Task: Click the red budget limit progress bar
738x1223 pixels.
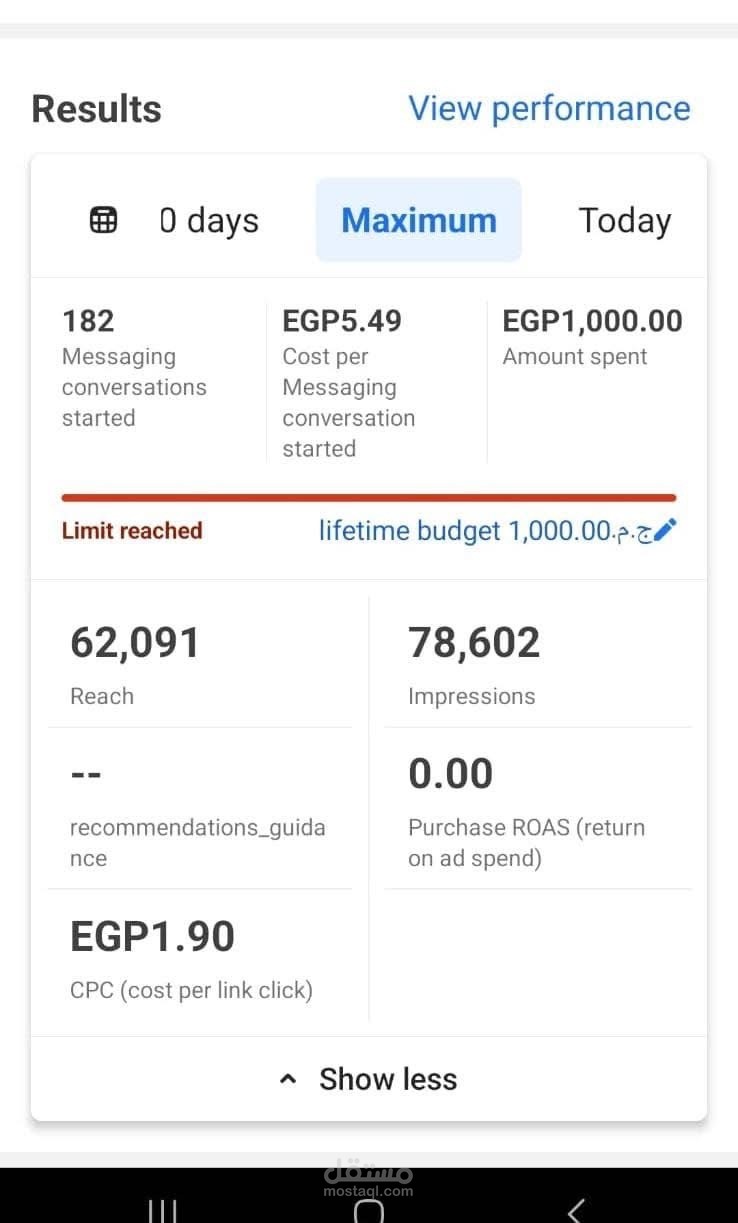Action: (369, 497)
